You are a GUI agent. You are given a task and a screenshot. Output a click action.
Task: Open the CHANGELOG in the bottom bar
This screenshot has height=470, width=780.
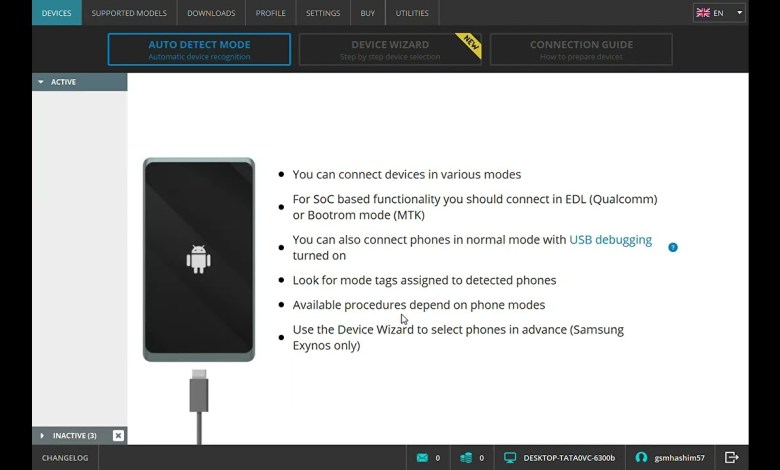[x=65, y=458]
